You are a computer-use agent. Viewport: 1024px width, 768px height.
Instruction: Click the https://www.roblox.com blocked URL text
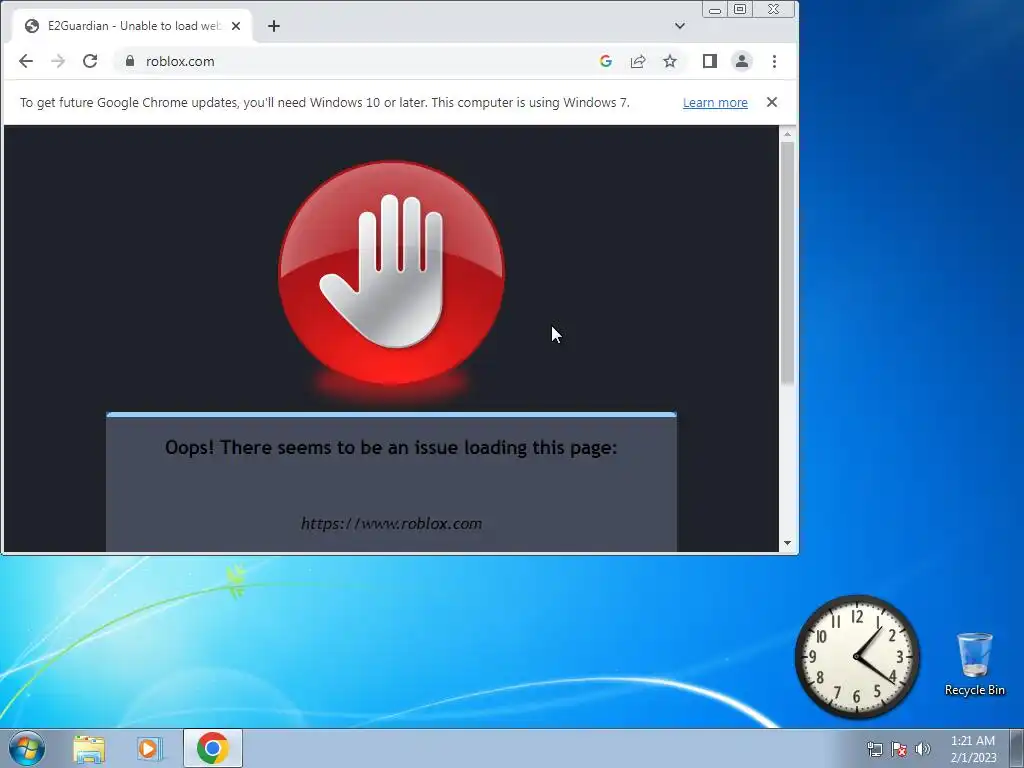pyautogui.click(x=391, y=524)
